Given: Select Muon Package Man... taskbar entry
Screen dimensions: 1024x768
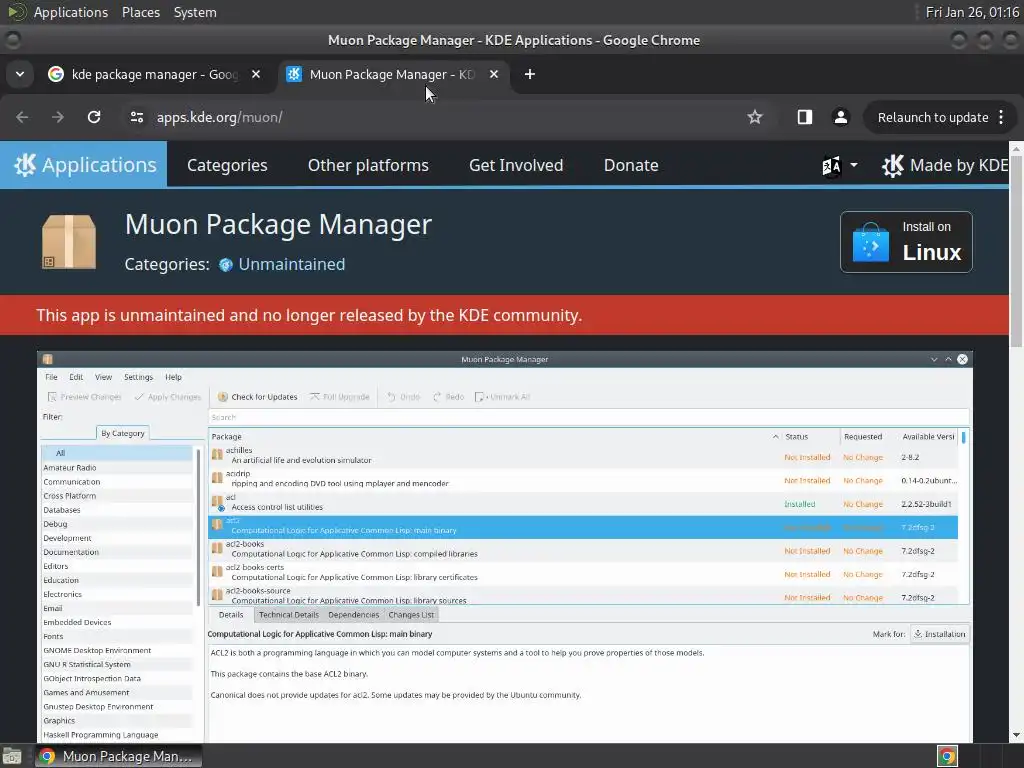Looking at the screenshot, I should click(x=118, y=756).
